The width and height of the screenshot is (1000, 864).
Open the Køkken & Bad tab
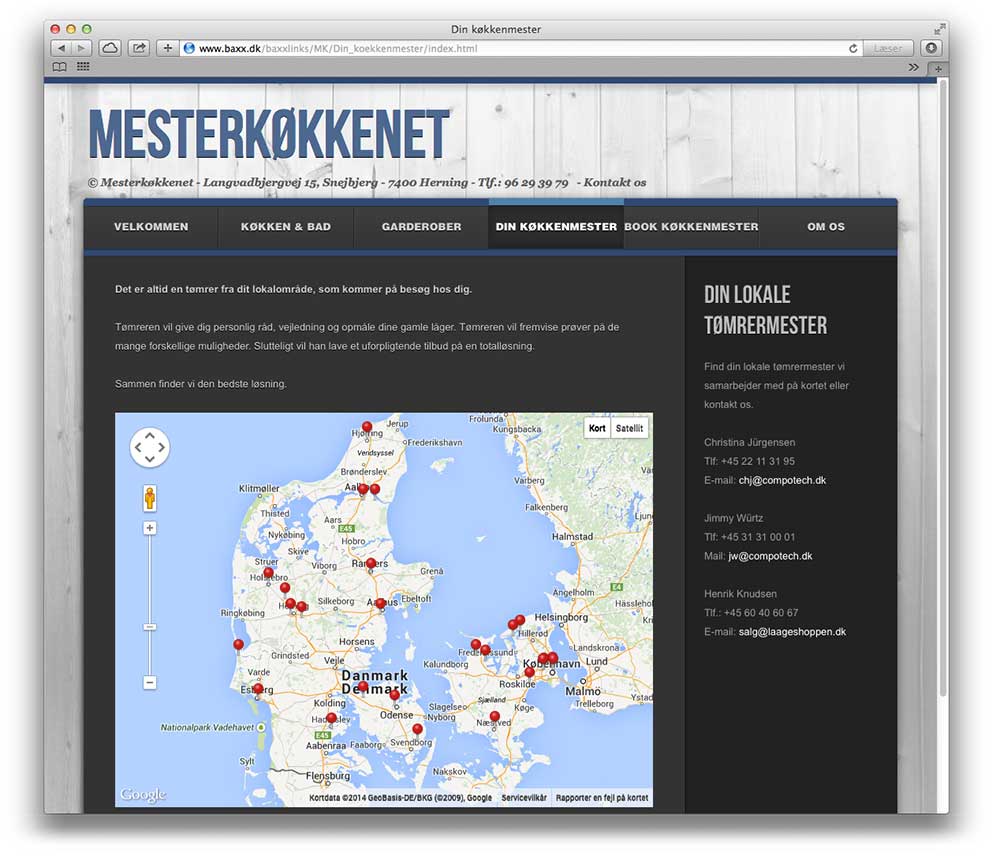286,226
